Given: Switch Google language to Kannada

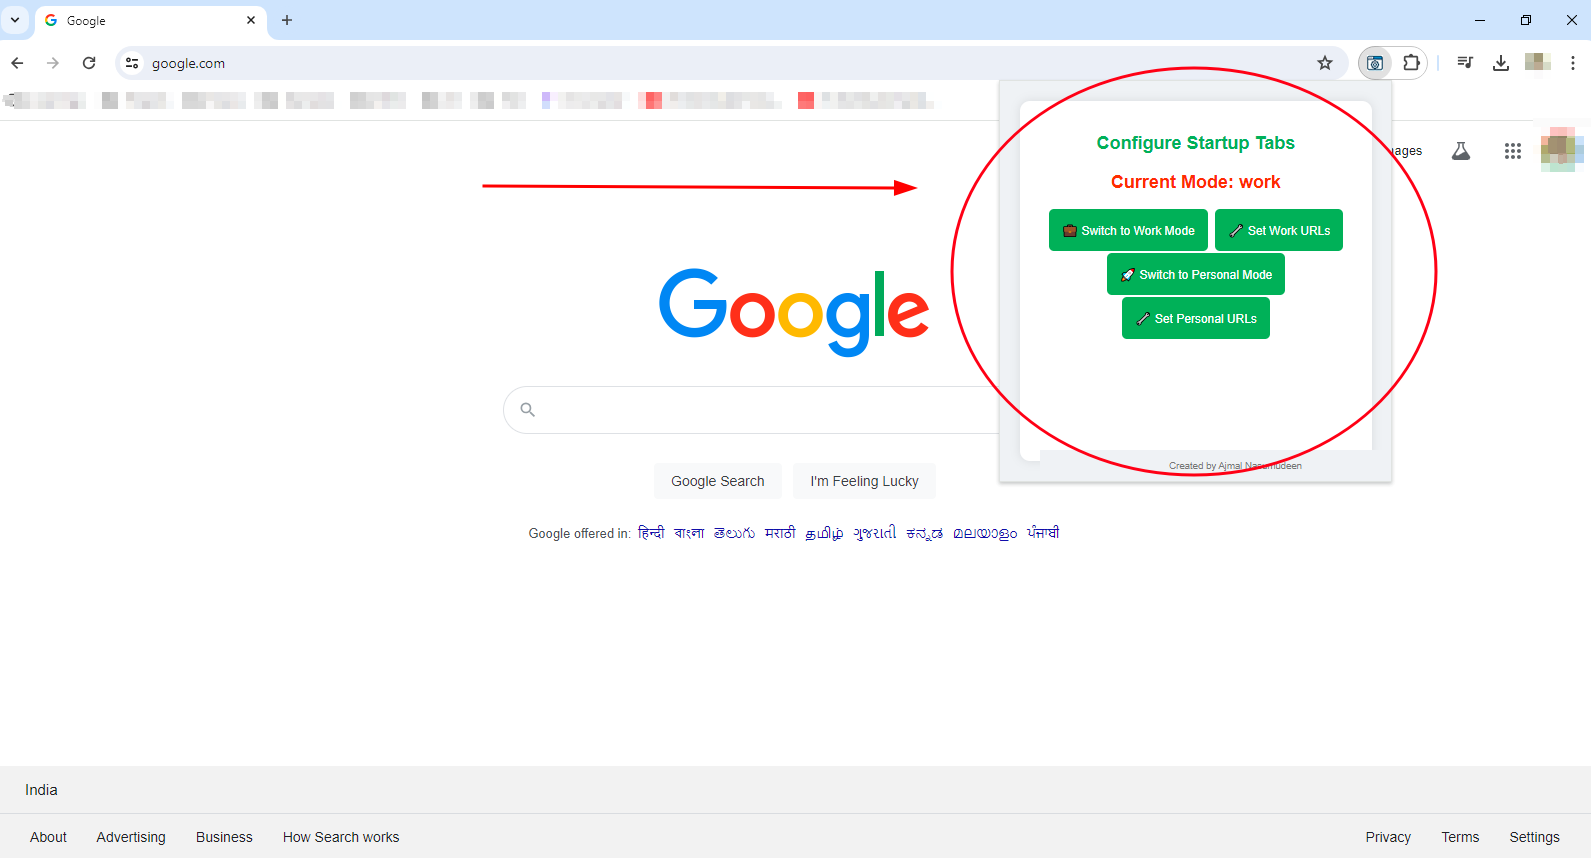Looking at the screenshot, I should (924, 533).
